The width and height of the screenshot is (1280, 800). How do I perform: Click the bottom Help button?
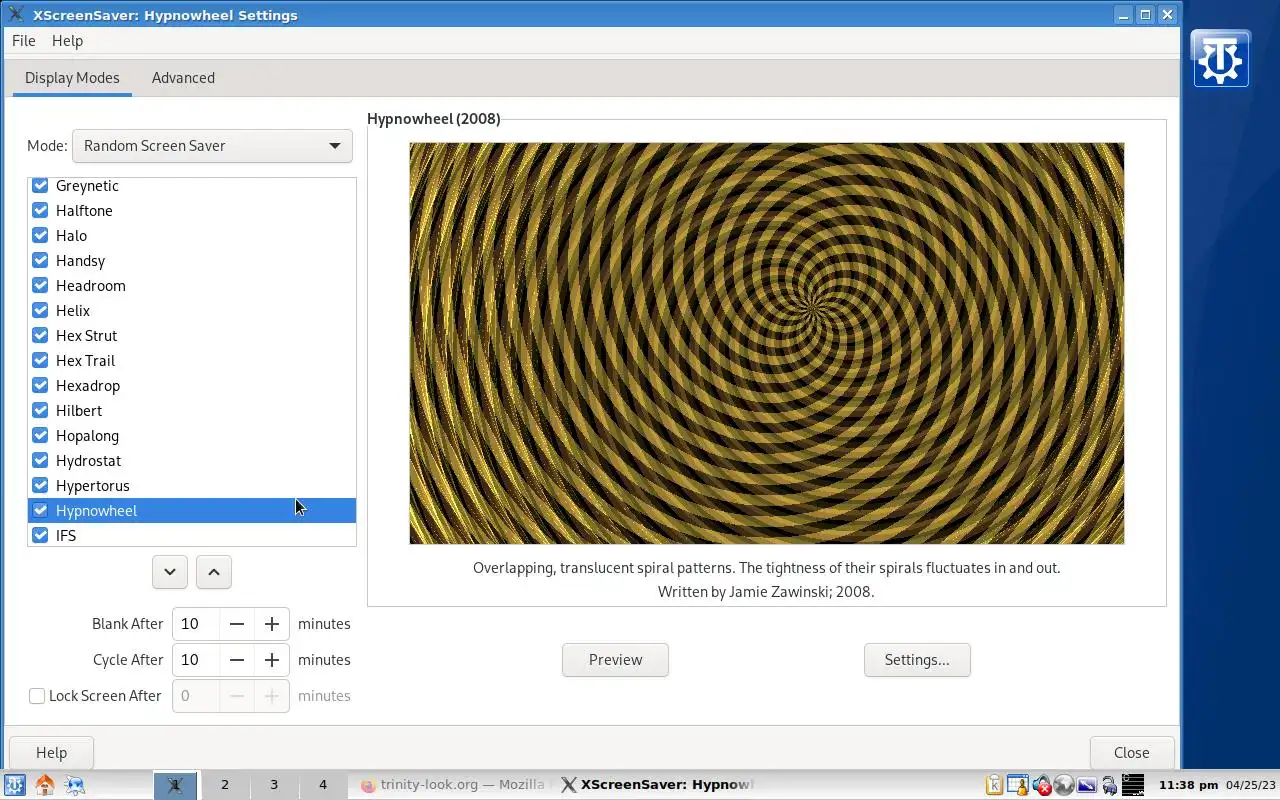[x=52, y=753]
